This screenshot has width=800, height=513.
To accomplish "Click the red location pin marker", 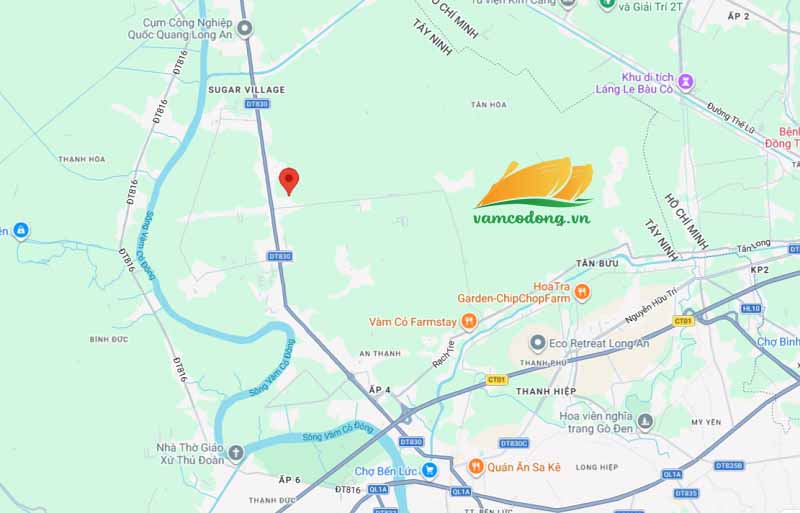I will click(289, 181).
